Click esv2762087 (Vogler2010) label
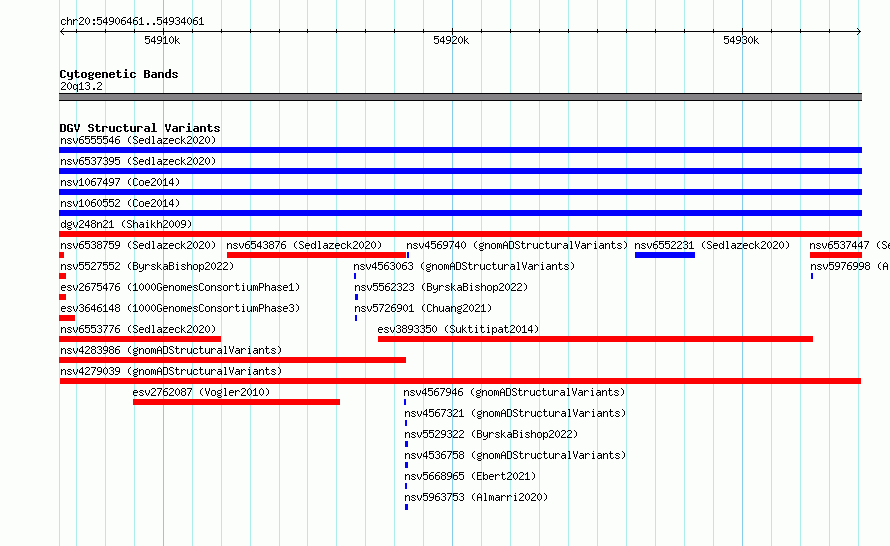The width and height of the screenshot is (890, 546). pos(201,392)
